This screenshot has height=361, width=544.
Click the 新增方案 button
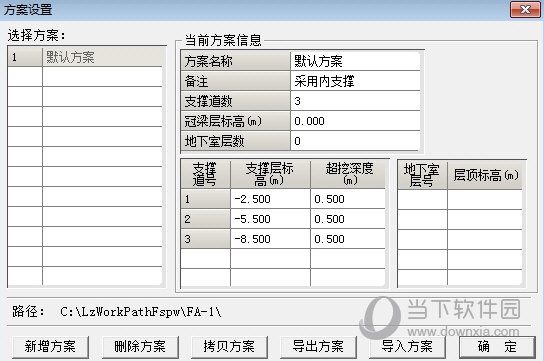click(50, 346)
